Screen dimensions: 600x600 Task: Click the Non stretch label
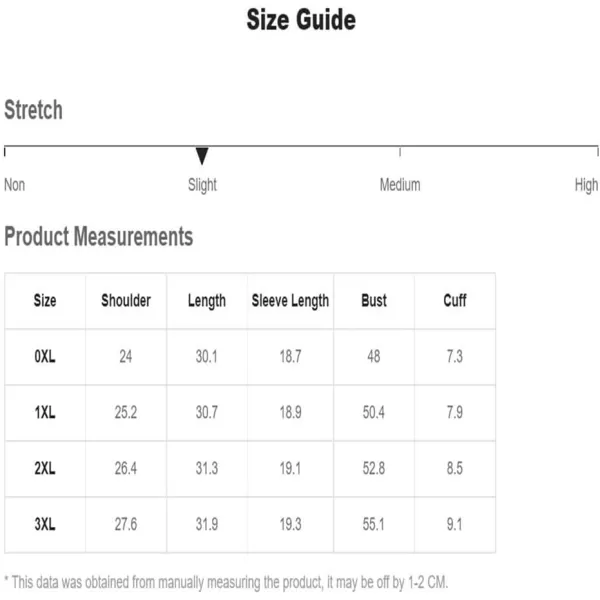[15, 185]
